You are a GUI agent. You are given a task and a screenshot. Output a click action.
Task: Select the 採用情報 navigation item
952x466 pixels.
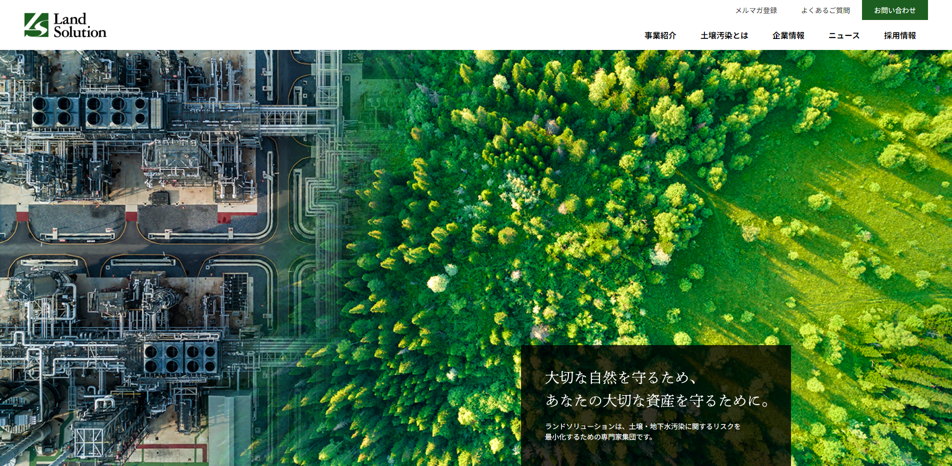coord(900,35)
